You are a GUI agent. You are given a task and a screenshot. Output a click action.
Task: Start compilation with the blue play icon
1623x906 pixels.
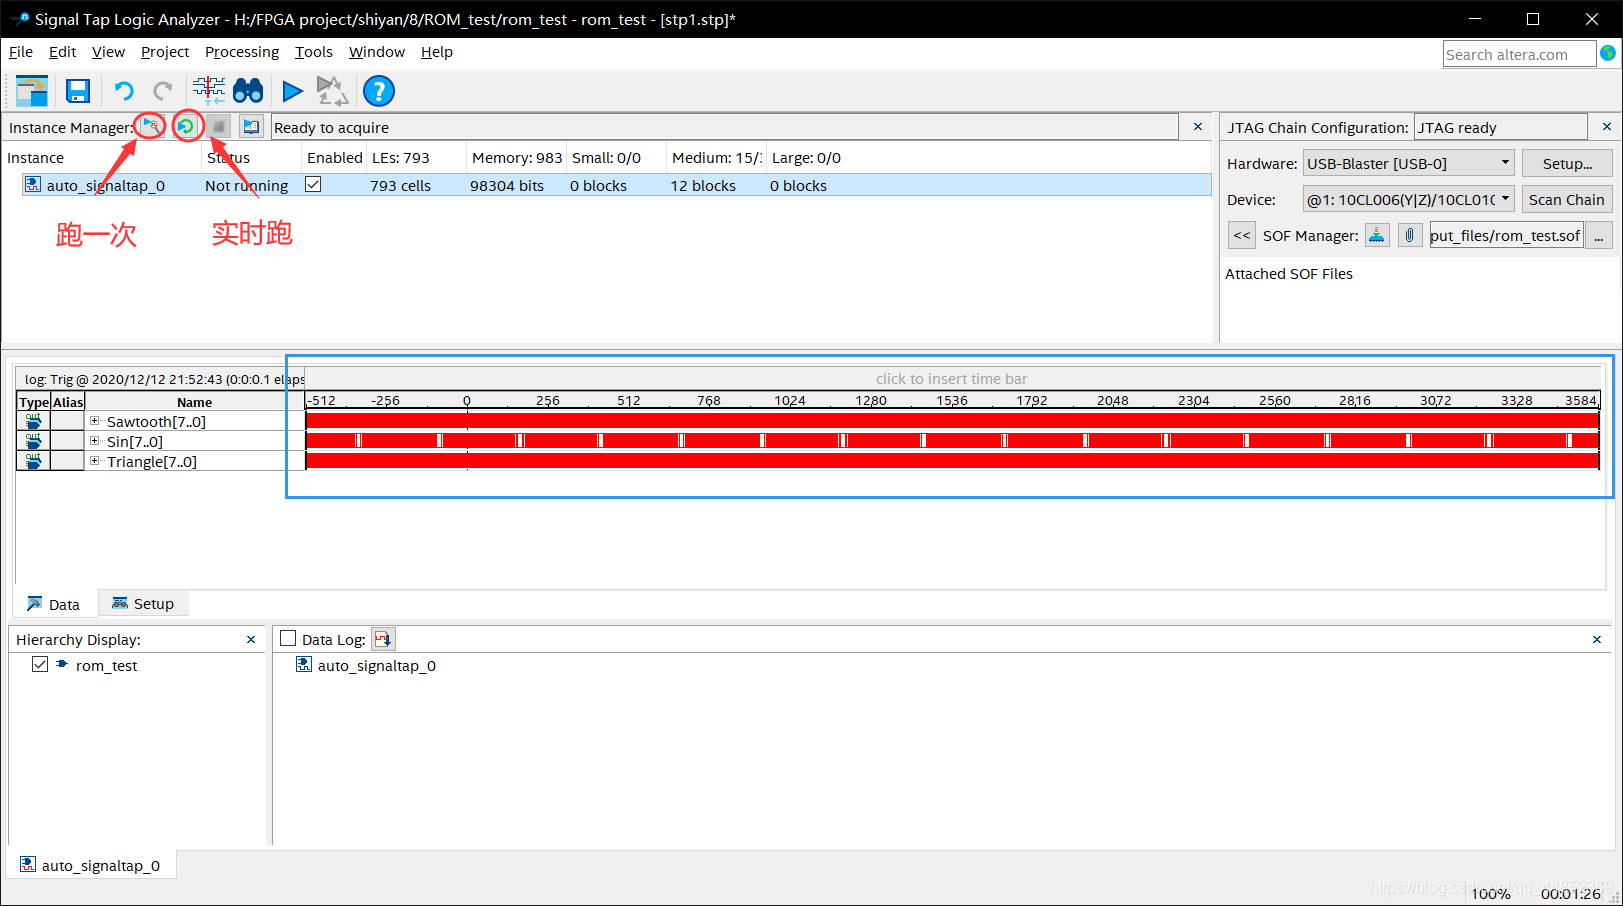[292, 92]
